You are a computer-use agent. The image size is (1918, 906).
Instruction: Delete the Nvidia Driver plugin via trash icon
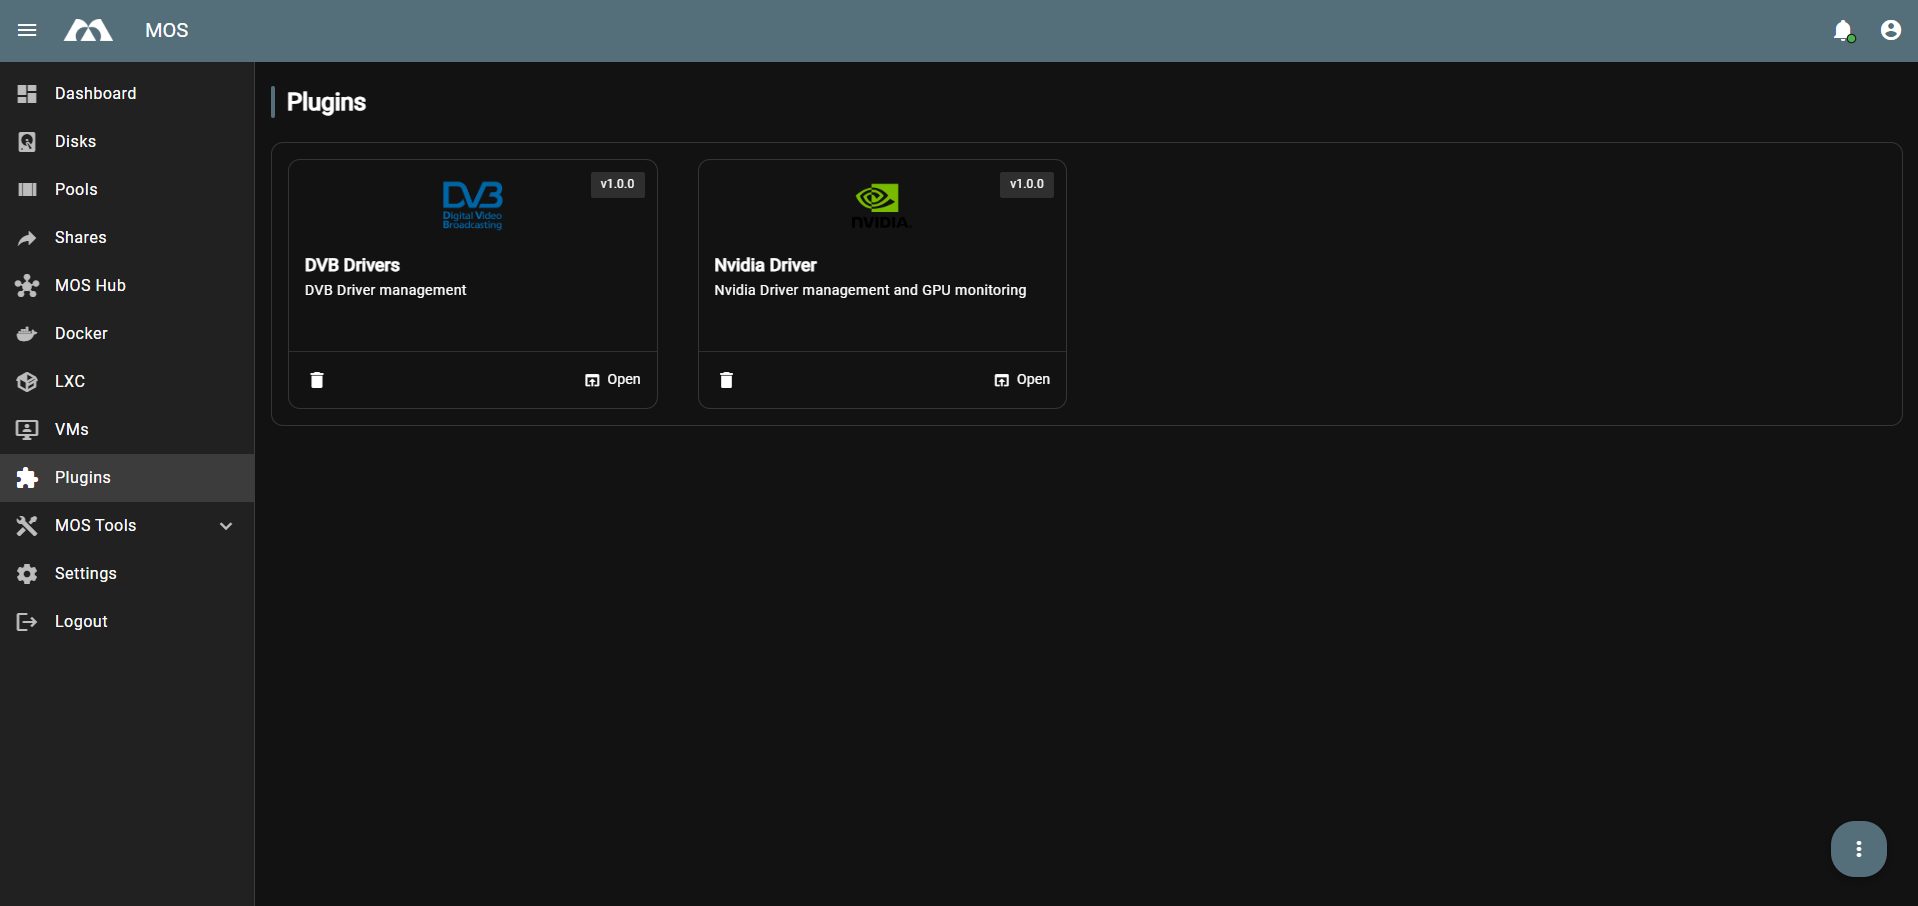(x=726, y=380)
